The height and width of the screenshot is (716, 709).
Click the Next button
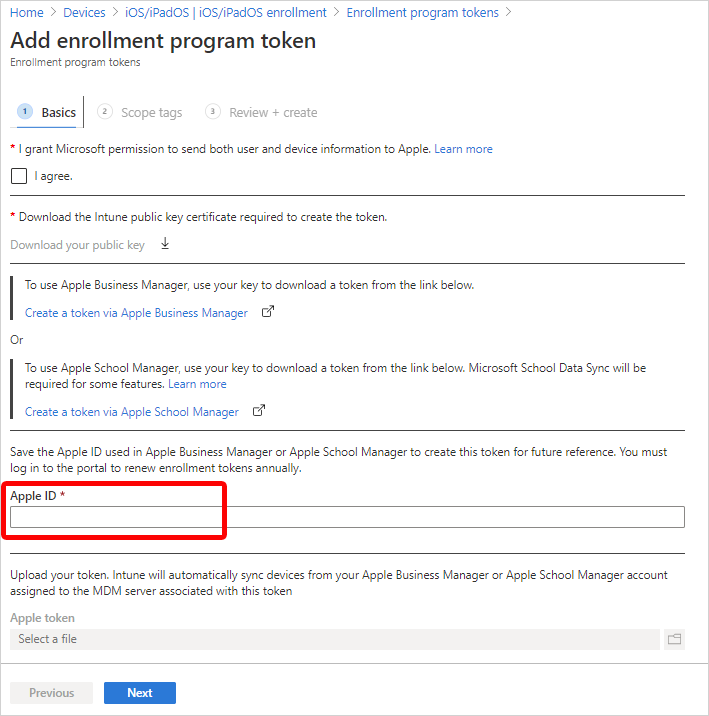point(140,693)
